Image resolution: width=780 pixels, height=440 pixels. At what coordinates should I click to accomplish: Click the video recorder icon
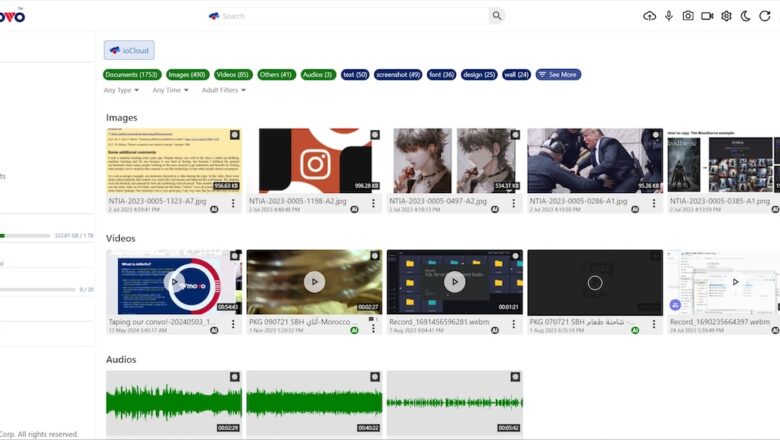tap(707, 16)
